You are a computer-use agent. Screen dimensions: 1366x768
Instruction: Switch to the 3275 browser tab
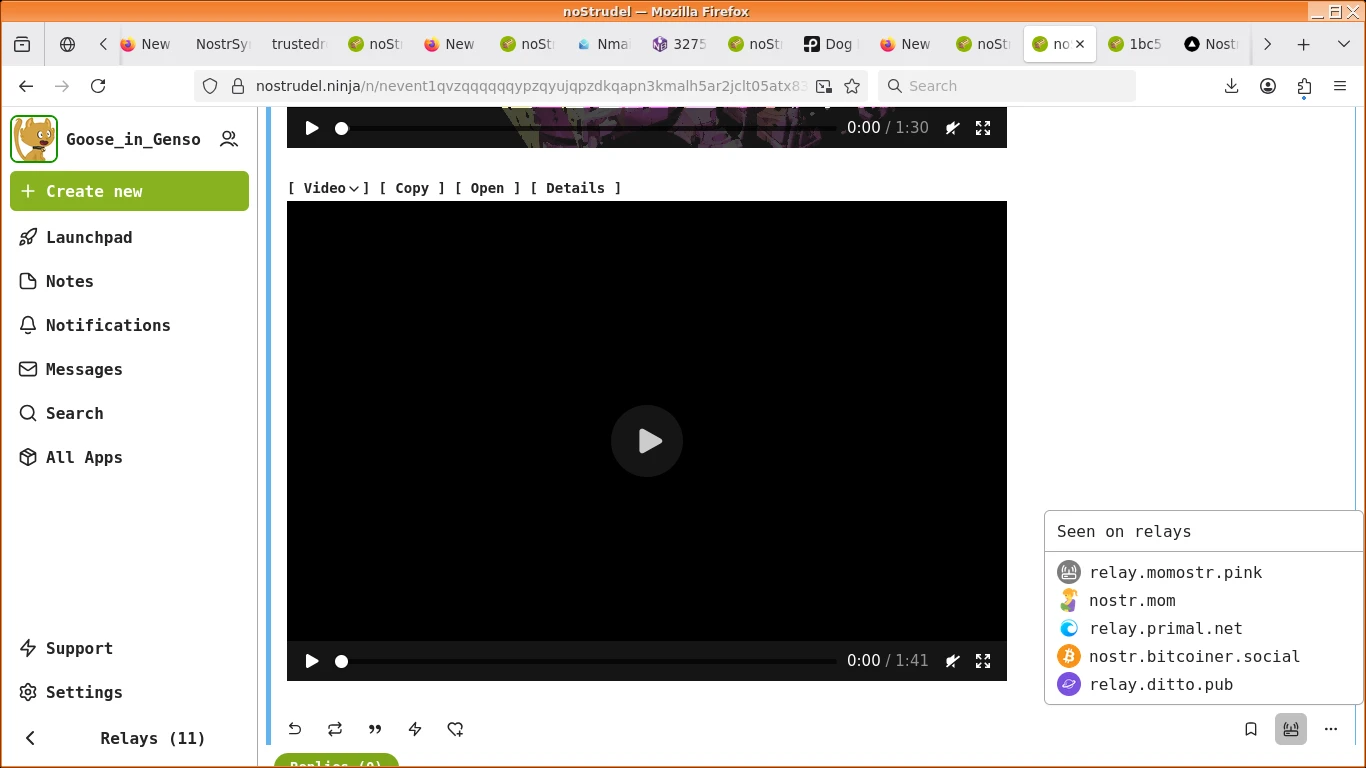[678, 44]
